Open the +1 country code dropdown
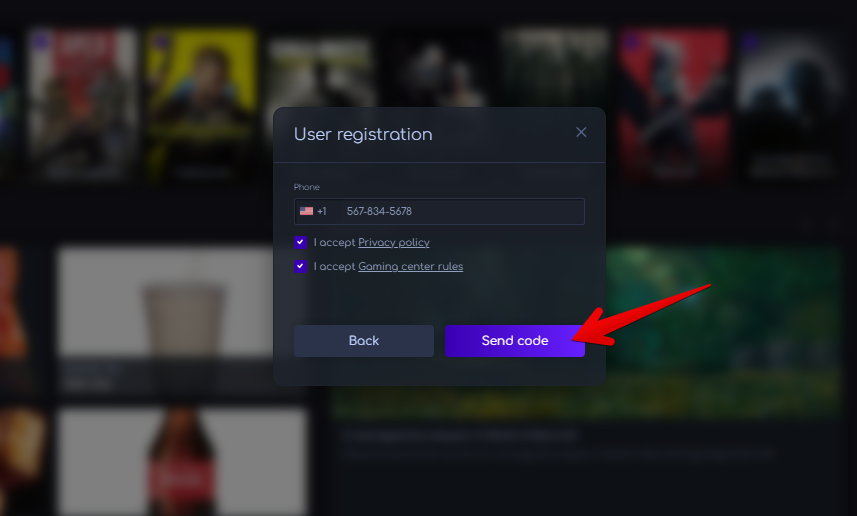The height and width of the screenshot is (516, 857). point(322,212)
